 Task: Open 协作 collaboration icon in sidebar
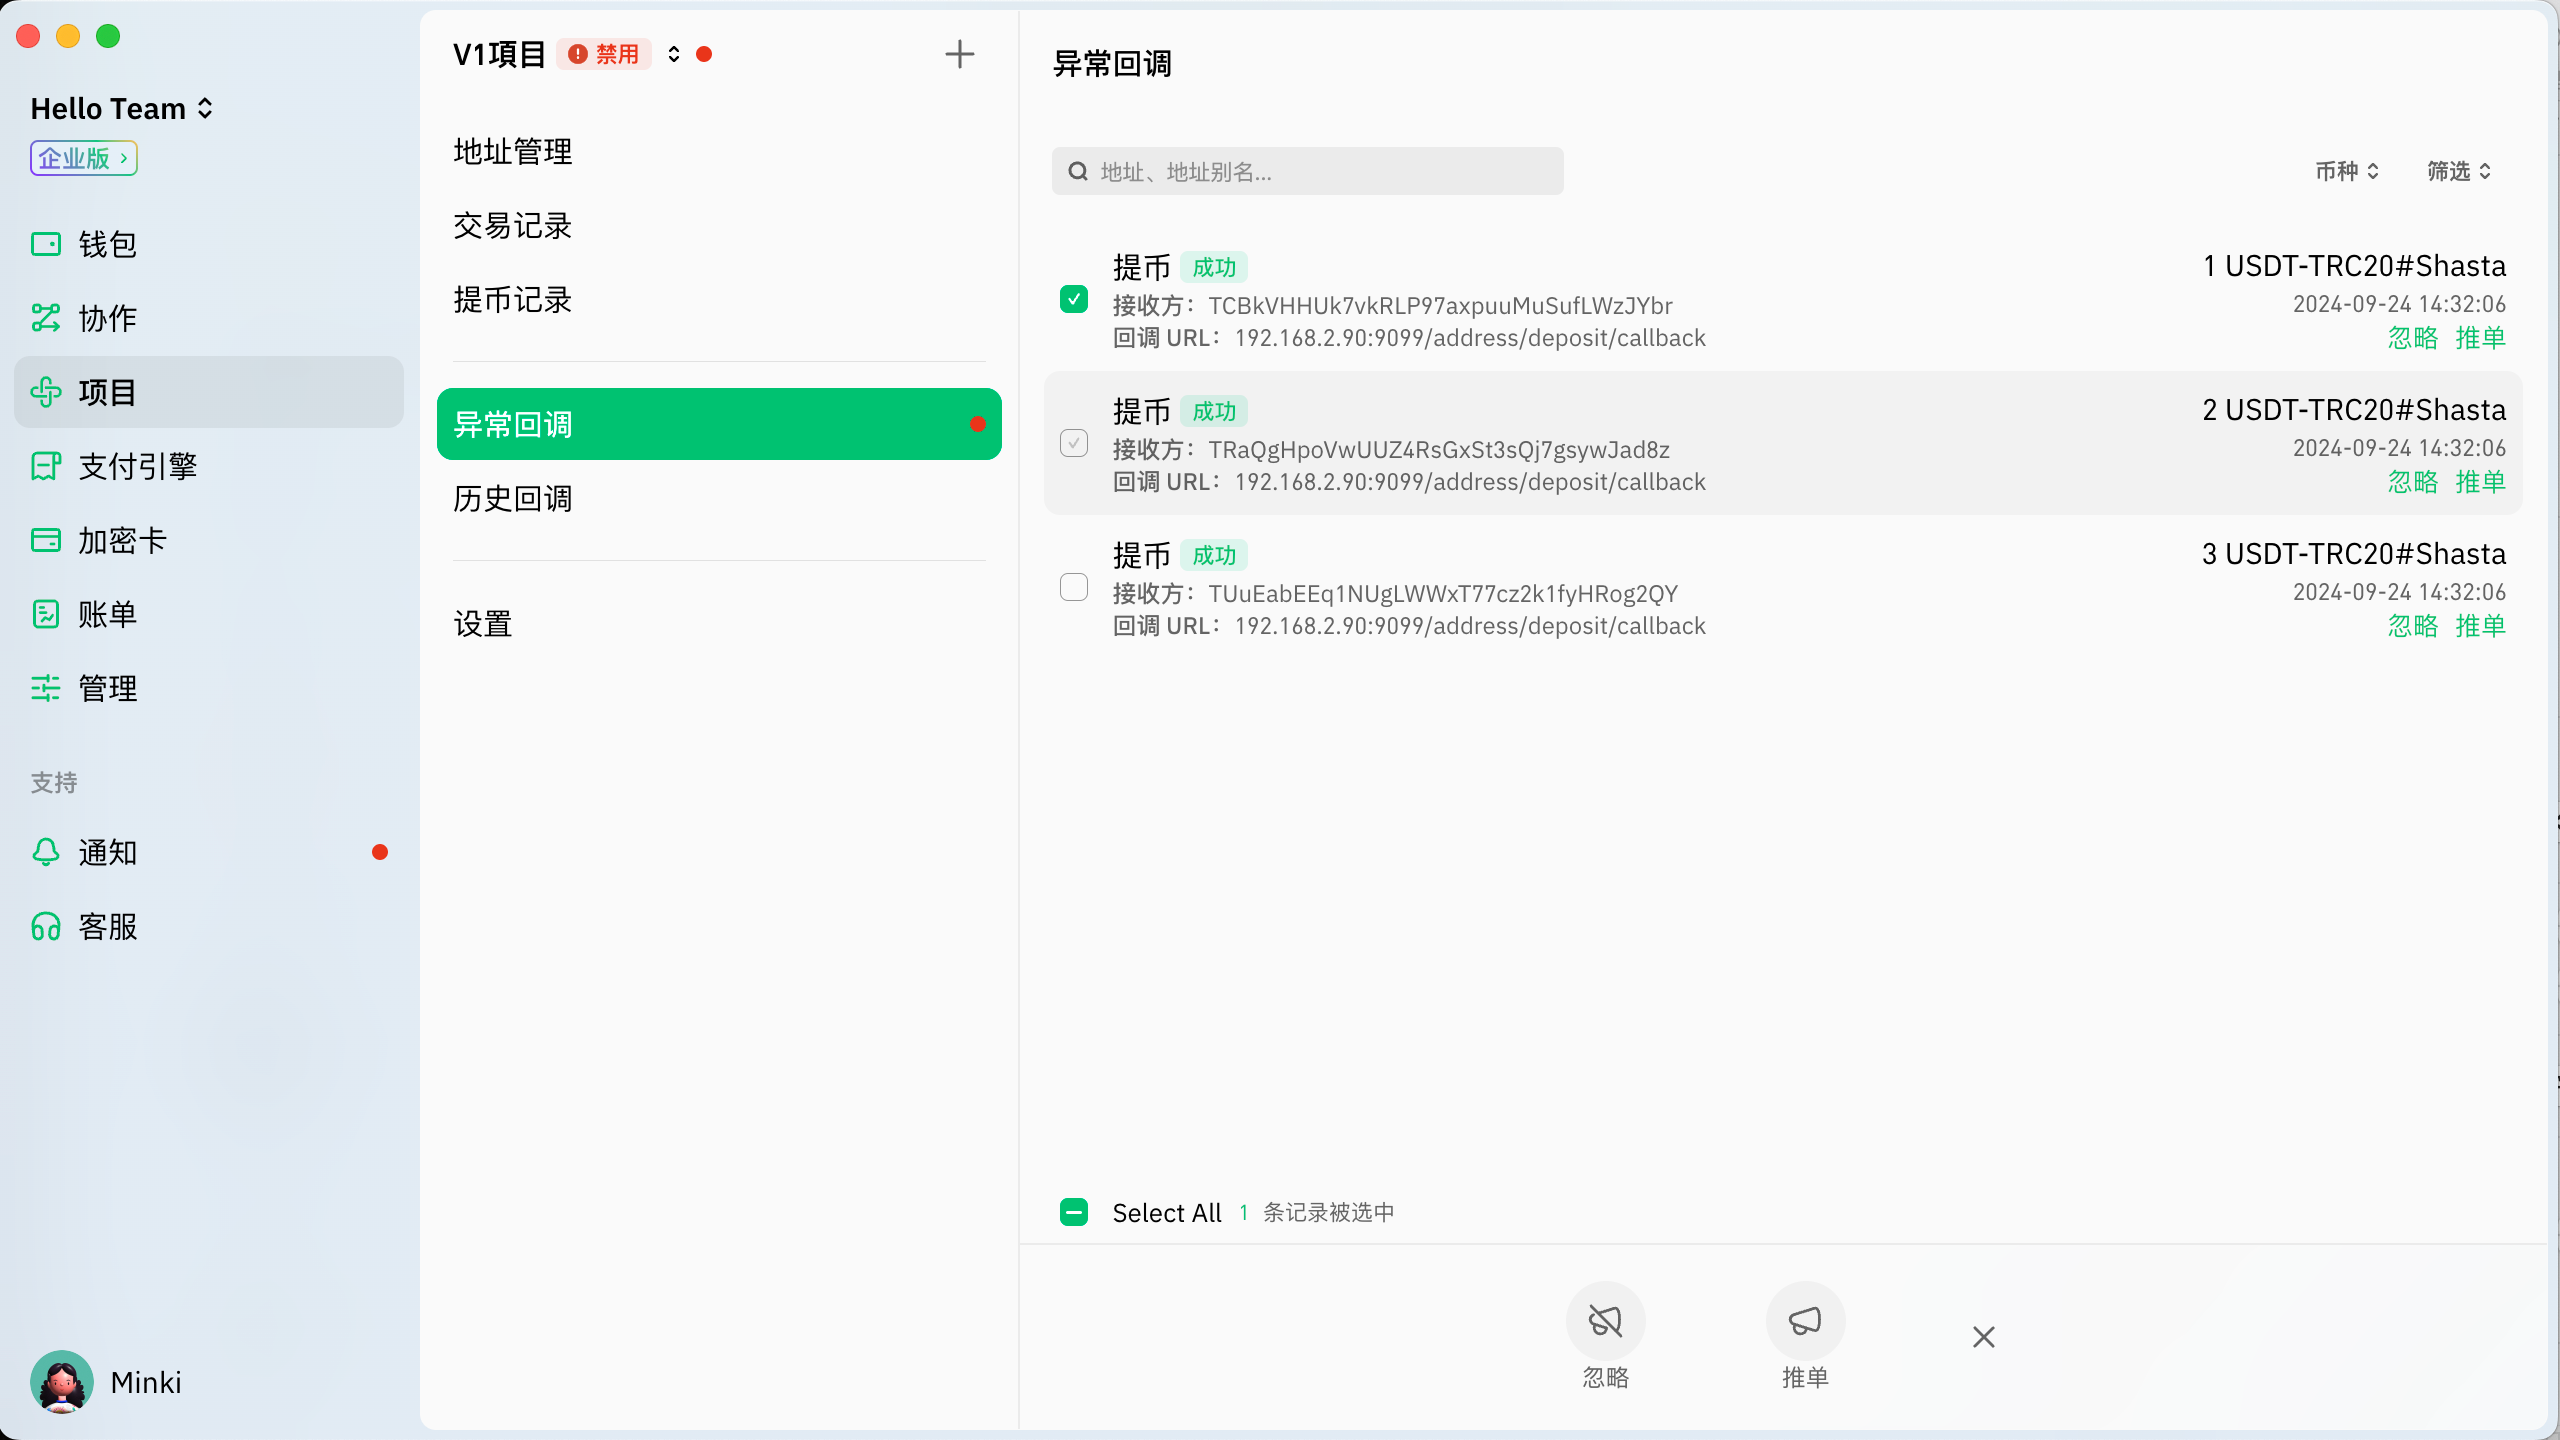pyautogui.click(x=46, y=318)
